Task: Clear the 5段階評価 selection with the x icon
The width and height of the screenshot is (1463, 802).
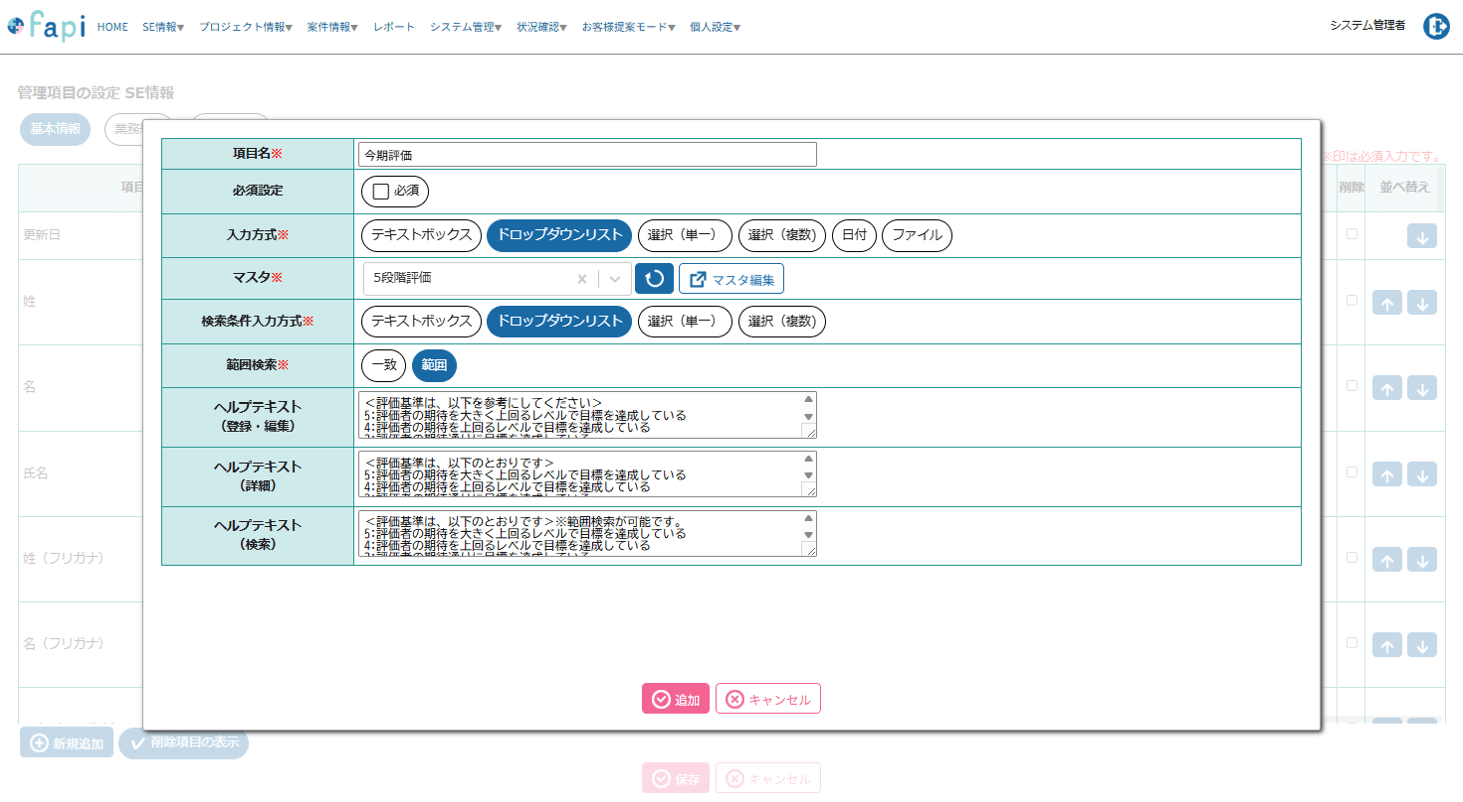Action: 582,279
